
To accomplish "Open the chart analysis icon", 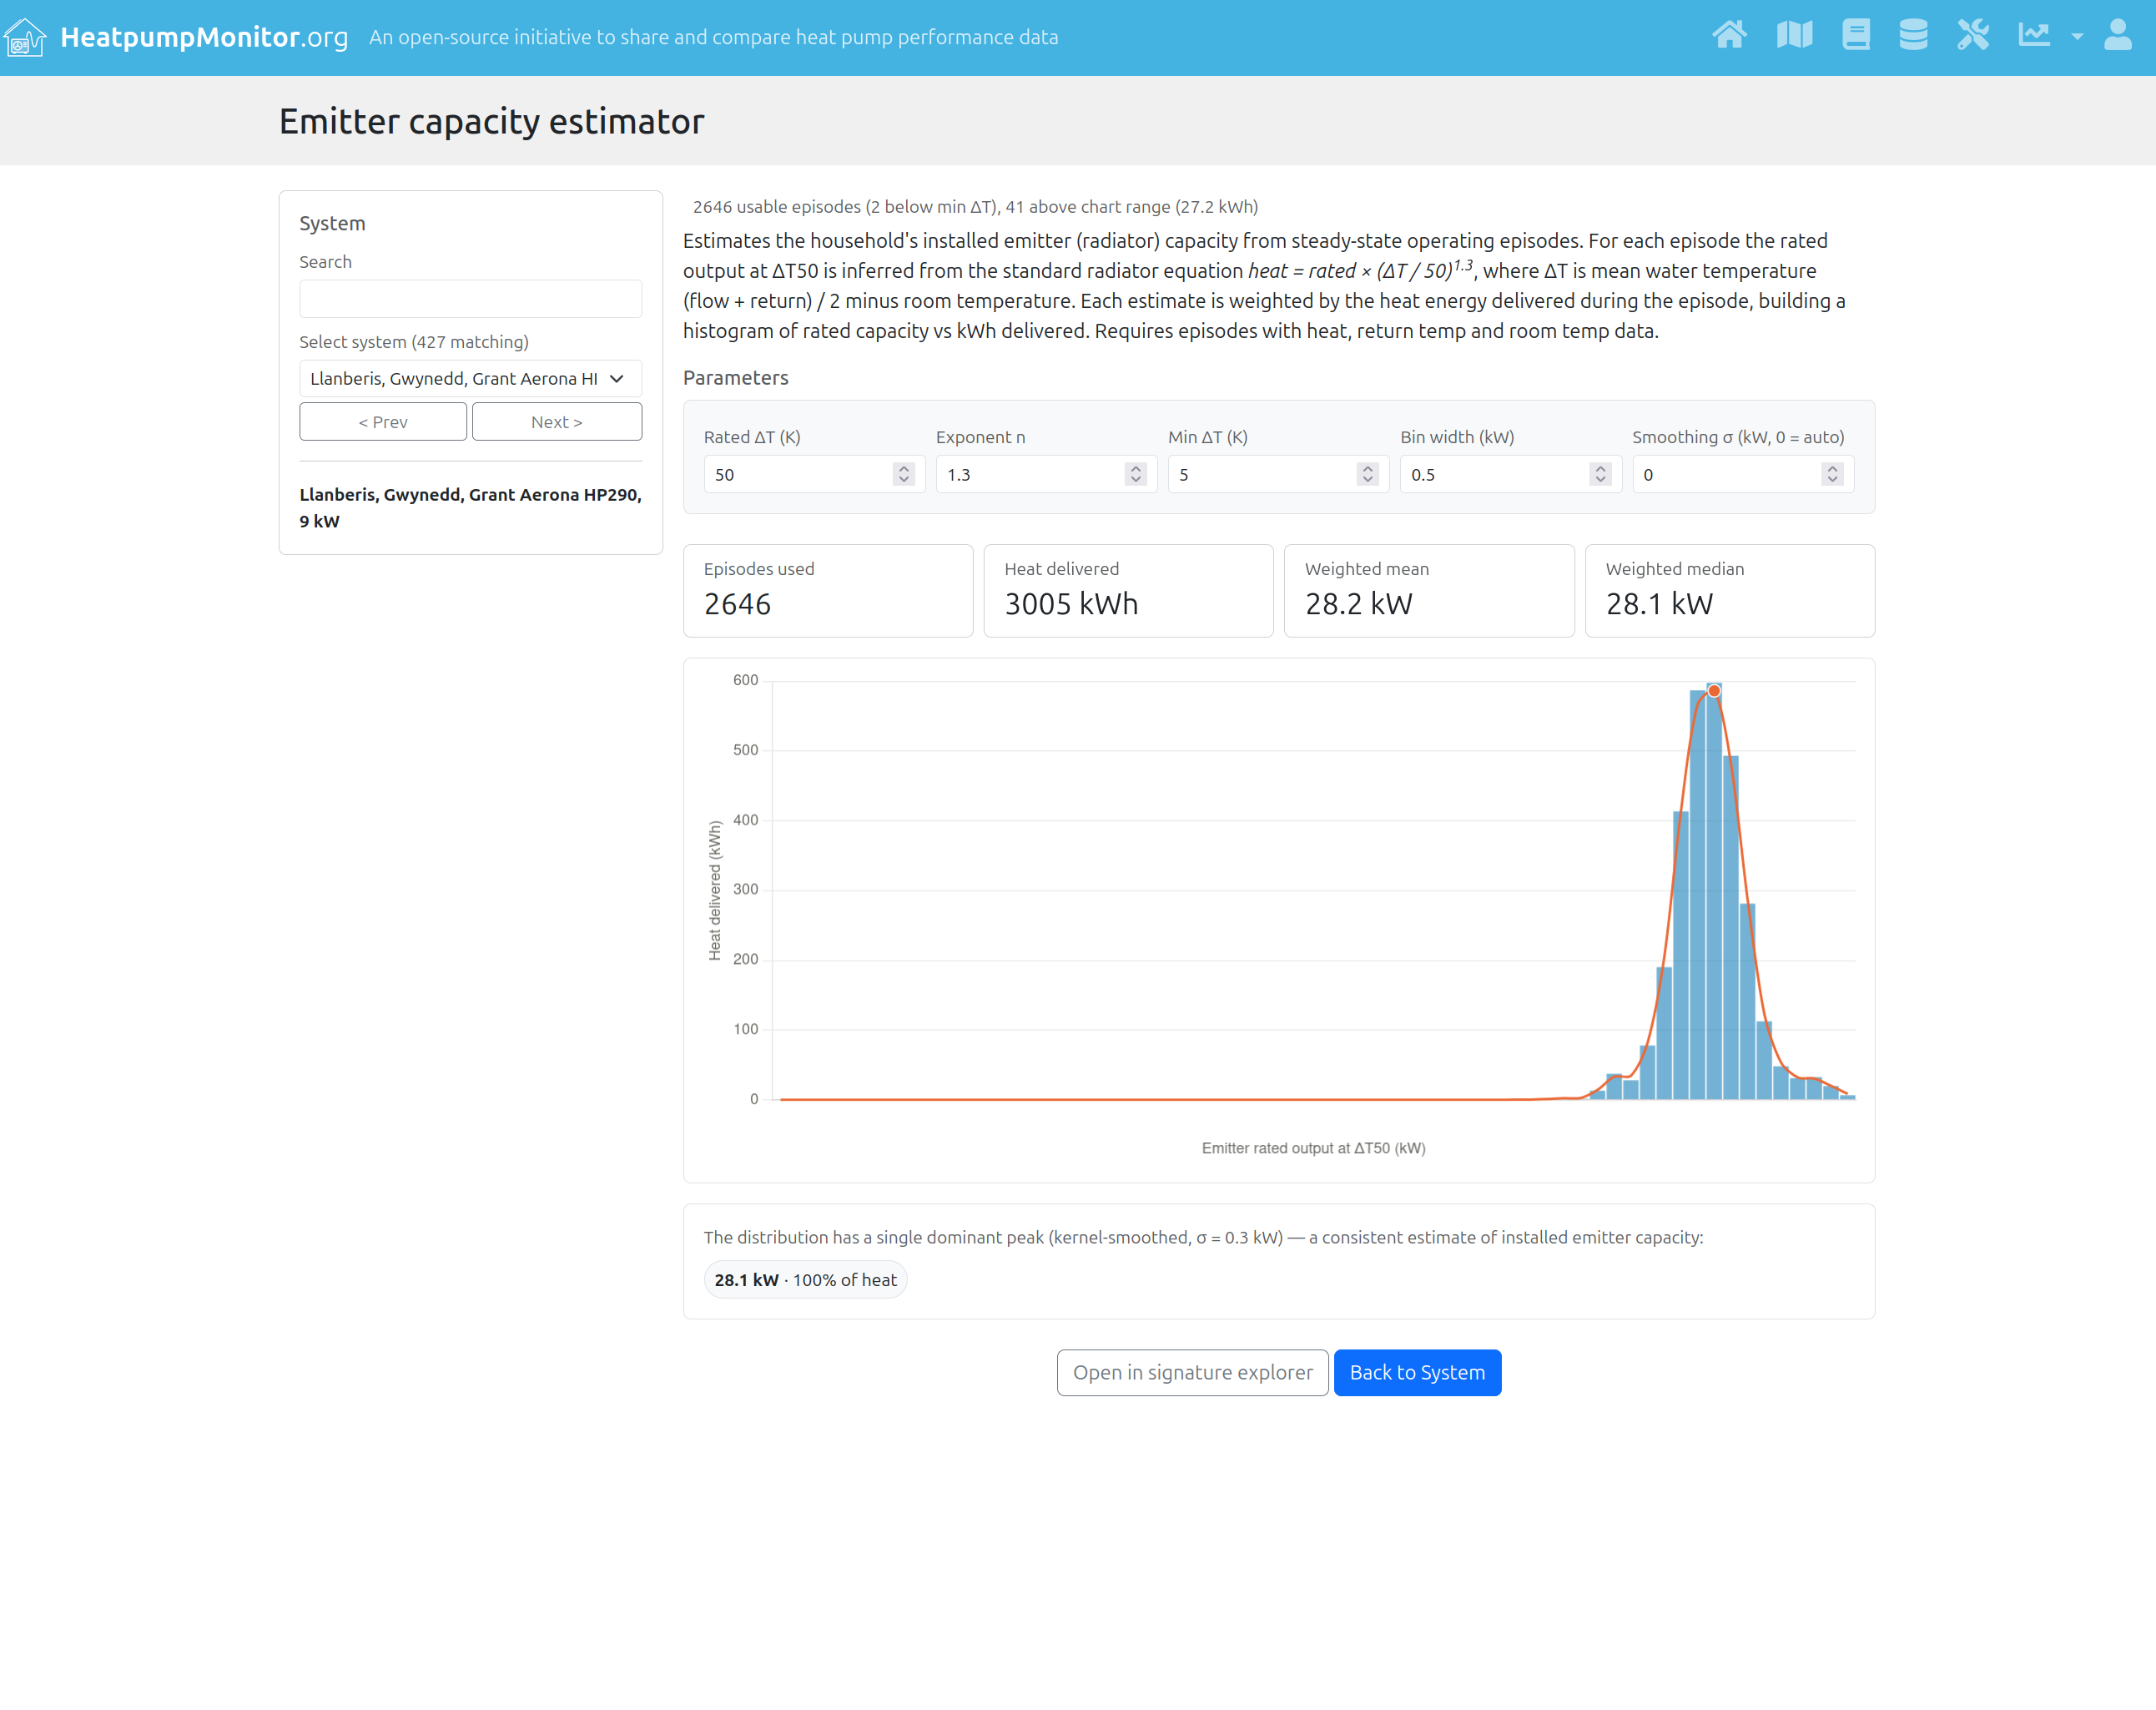I will 2034,36.
